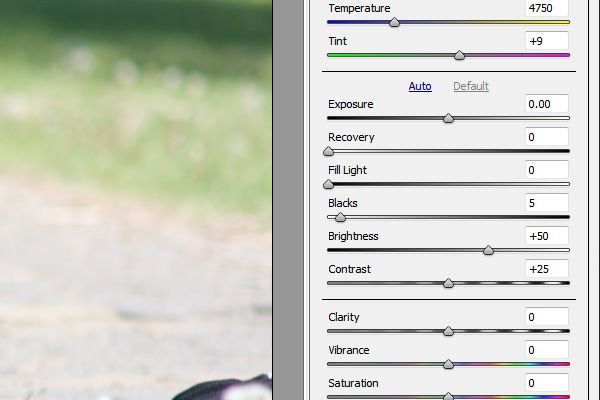Click the Clarity slider handle
This screenshot has height=400, width=600.
[x=448, y=331]
